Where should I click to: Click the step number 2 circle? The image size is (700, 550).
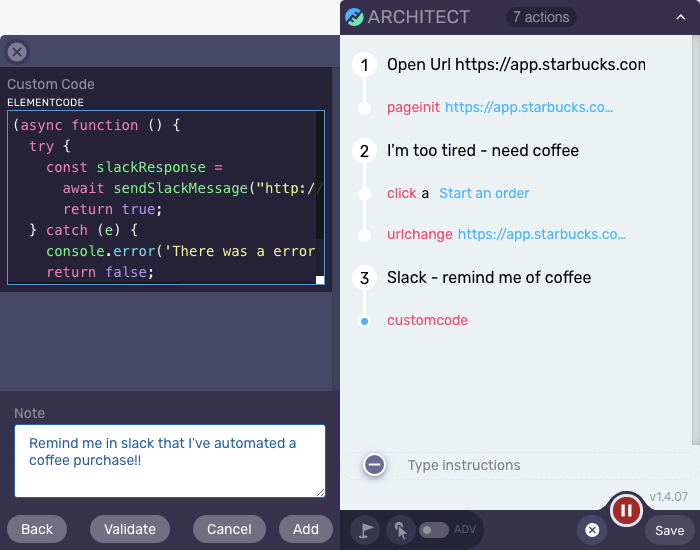pos(364,151)
